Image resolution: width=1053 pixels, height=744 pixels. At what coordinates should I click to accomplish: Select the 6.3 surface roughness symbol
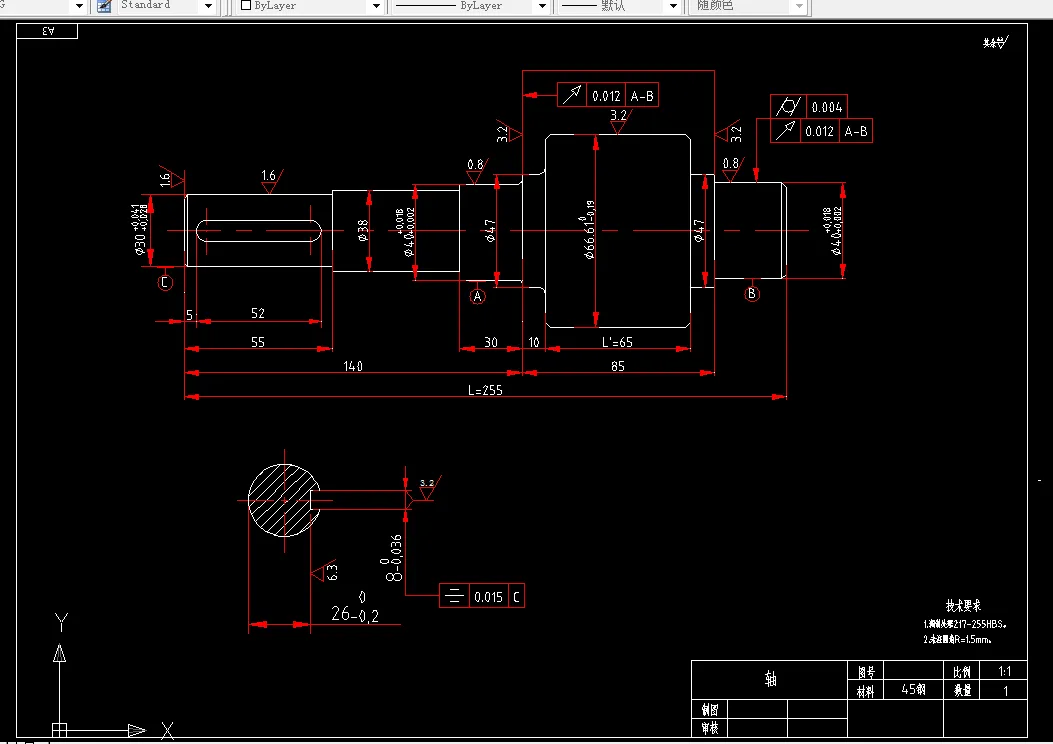tap(325, 572)
